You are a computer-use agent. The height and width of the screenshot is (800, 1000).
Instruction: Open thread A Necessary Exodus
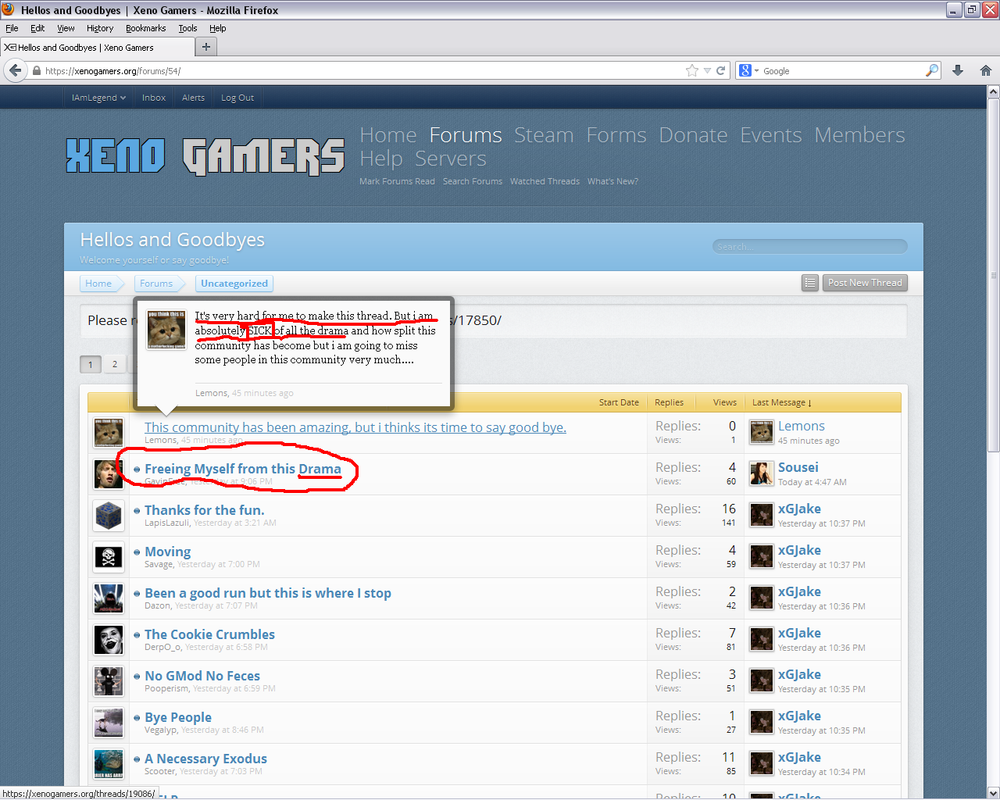coord(205,759)
